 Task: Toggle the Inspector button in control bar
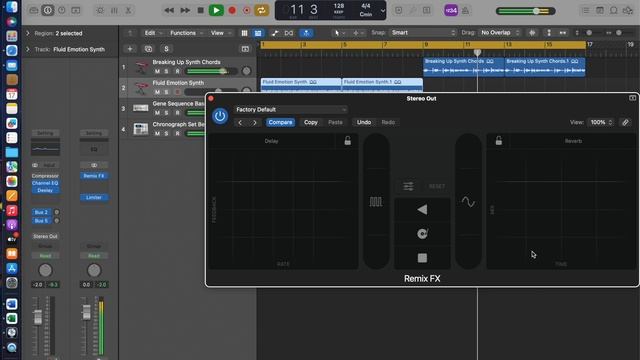click(48, 10)
